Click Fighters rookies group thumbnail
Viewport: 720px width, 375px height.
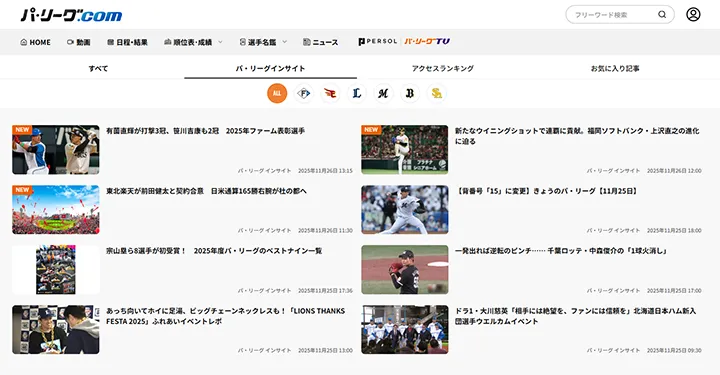[405, 330]
